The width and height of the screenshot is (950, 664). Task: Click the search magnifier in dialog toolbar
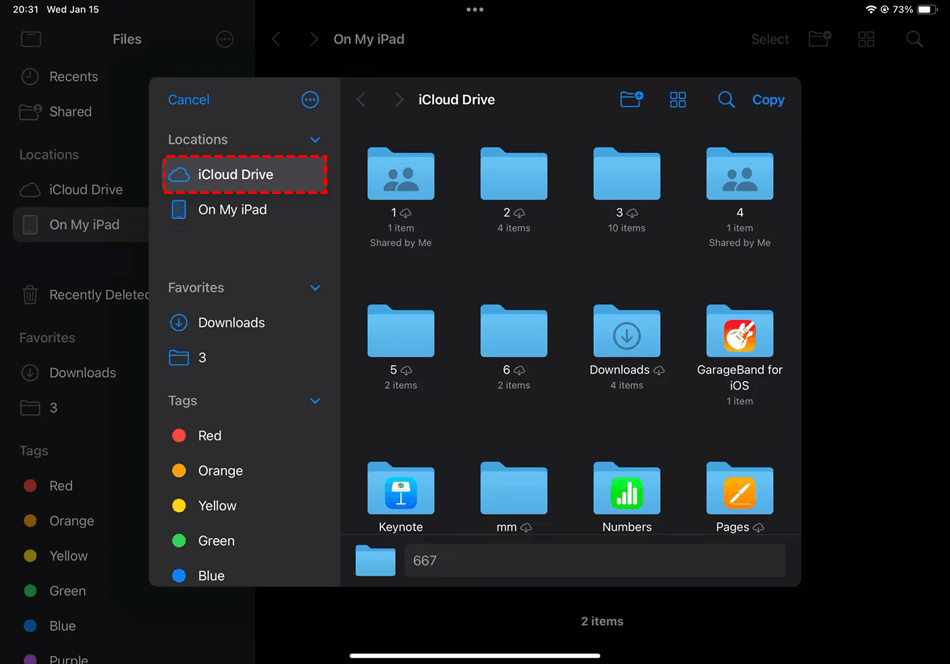(726, 100)
